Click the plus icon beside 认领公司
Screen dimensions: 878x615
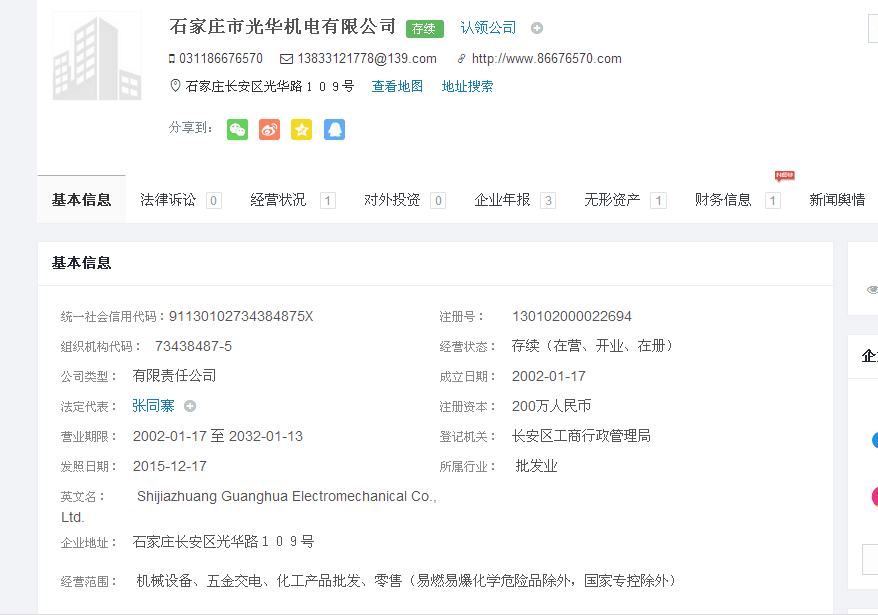click(537, 28)
